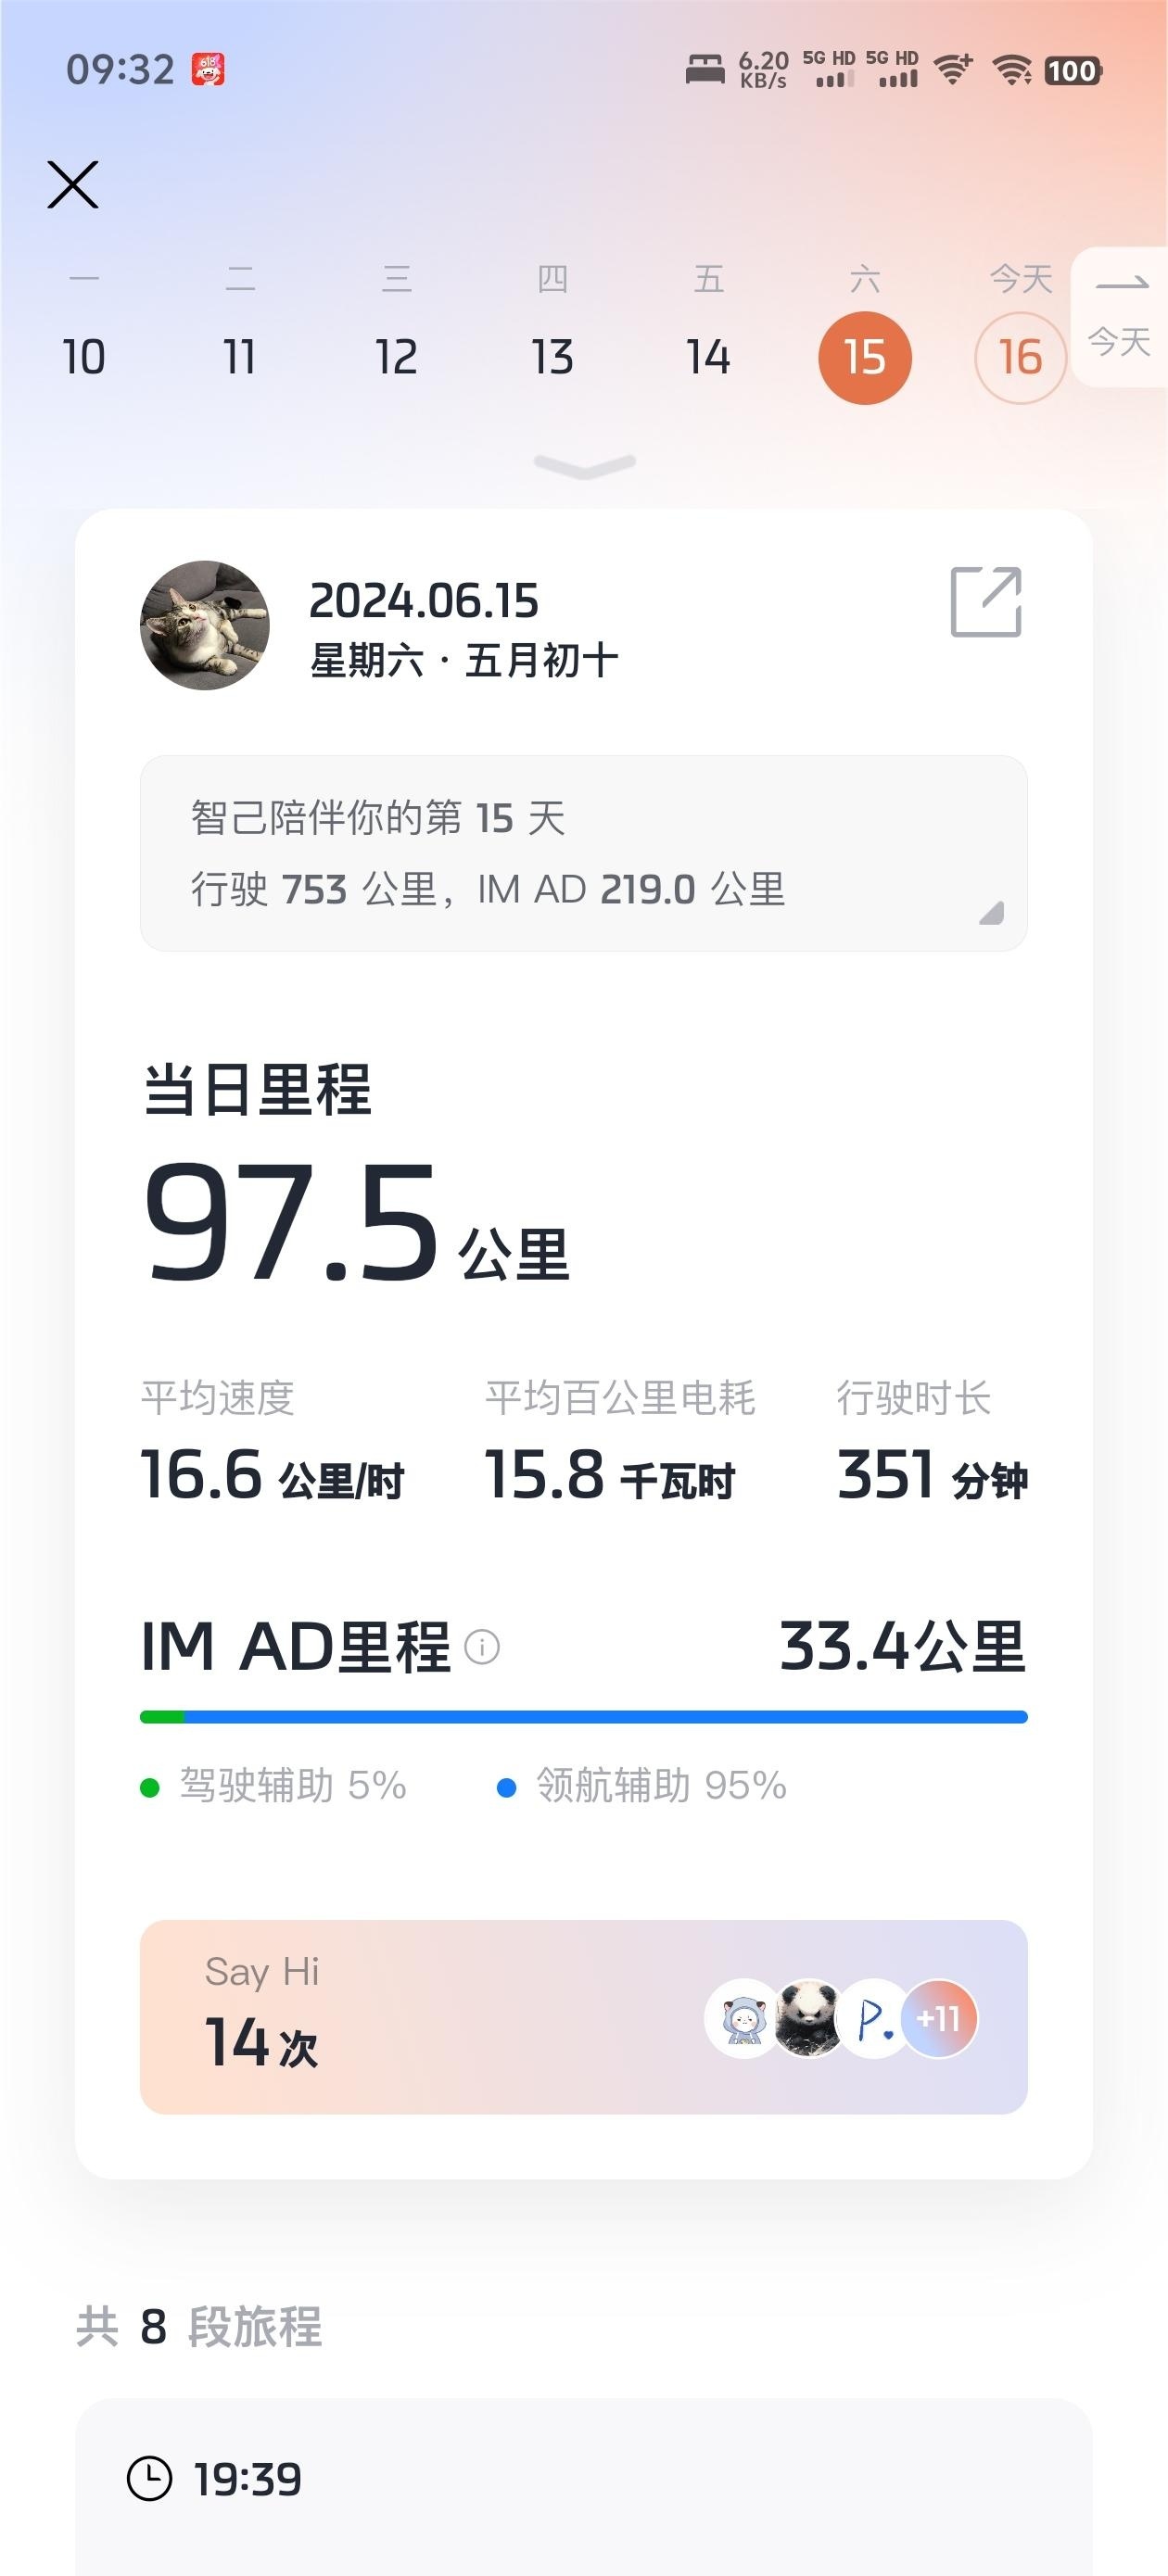Jump to today using the arrow 今天 button

click(x=1119, y=316)
